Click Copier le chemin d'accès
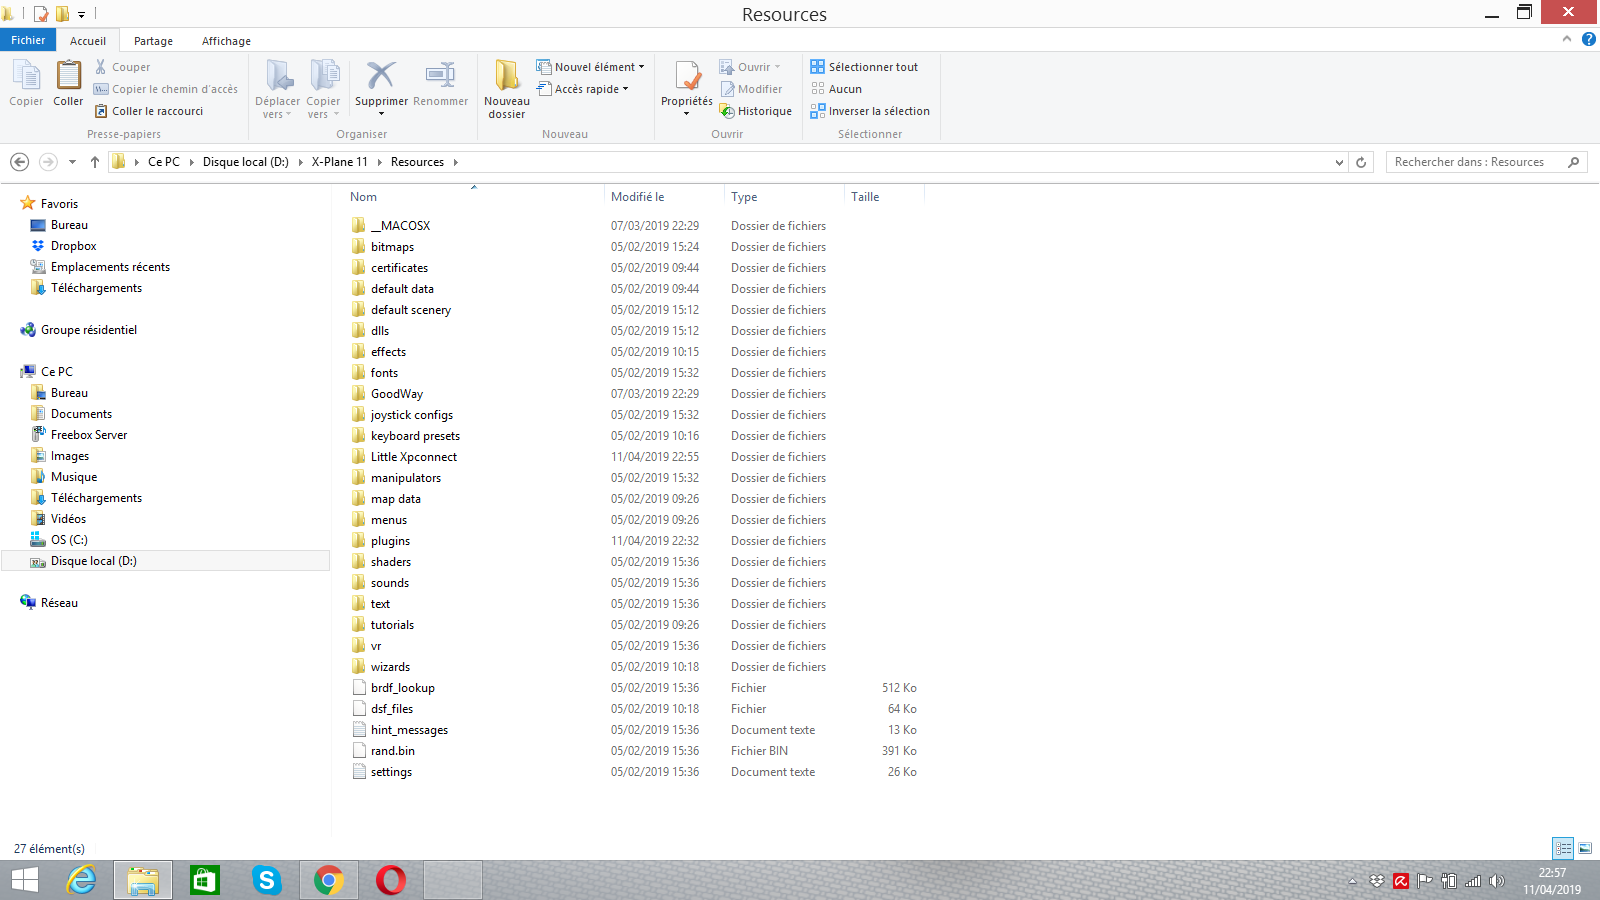Screen dimensions: 1600x900 pyautogui.click(x=166, y=89)
